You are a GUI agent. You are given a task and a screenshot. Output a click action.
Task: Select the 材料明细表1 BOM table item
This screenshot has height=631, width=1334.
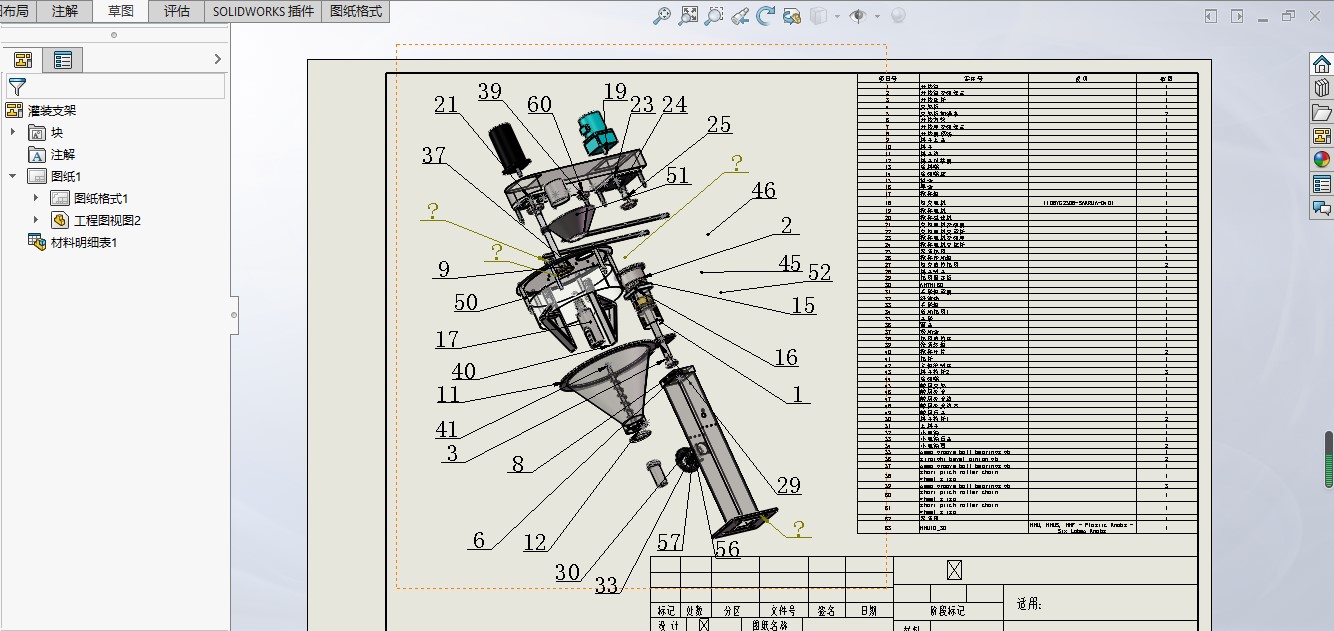[x=73, y=243]
